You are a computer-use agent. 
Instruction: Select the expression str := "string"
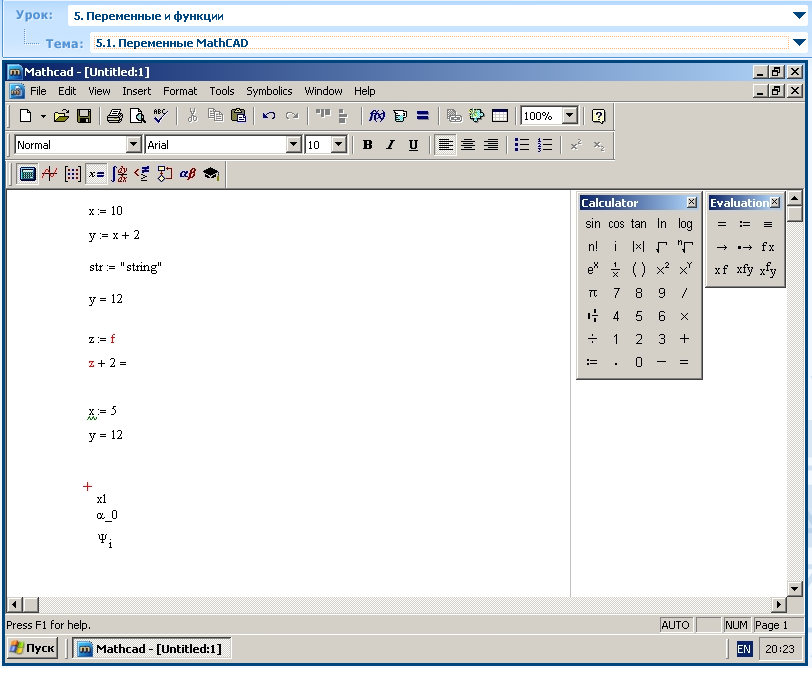point(125,267)
